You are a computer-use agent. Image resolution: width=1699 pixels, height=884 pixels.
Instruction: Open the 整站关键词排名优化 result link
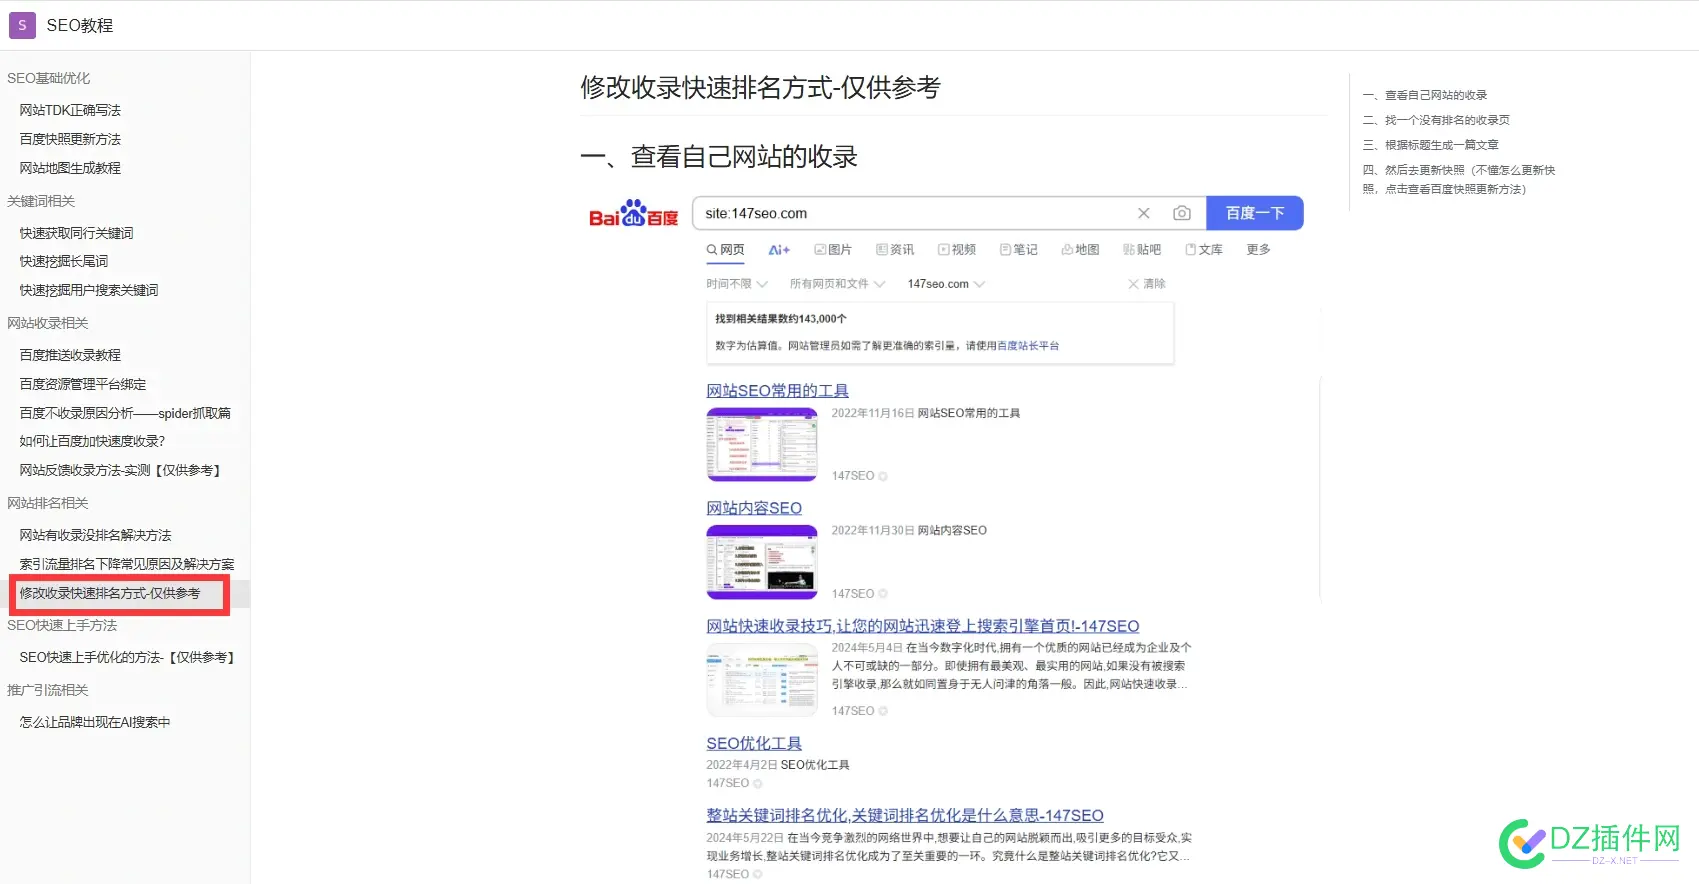click(905, 816)
